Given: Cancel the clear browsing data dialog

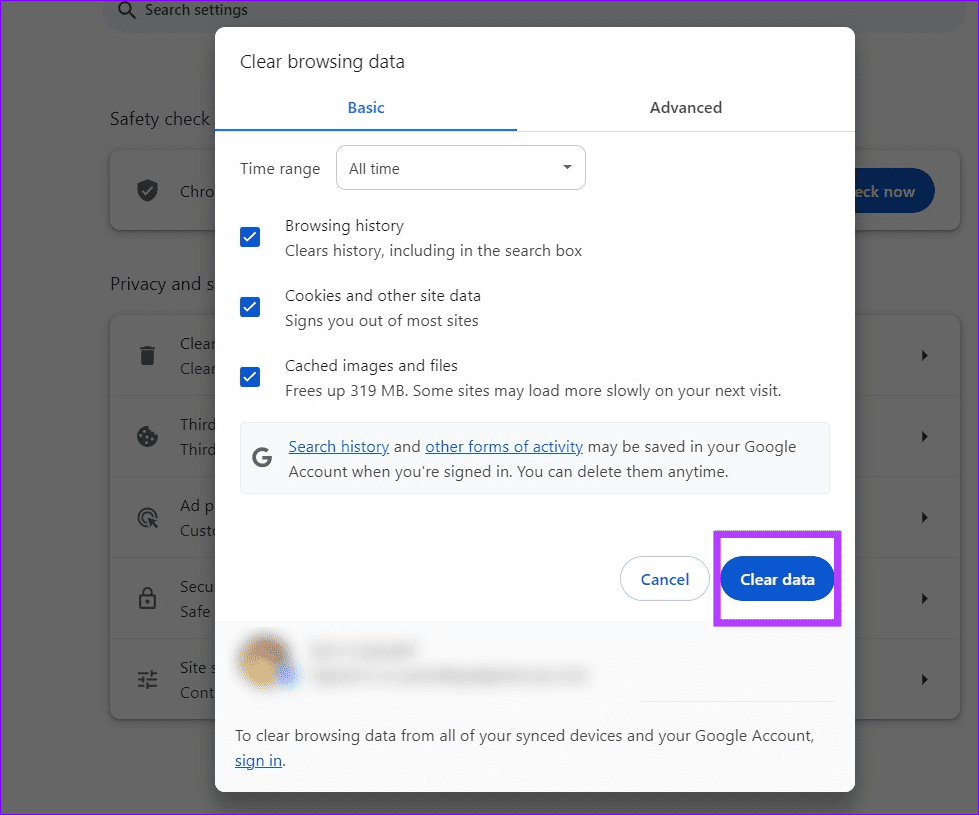Looking at the screenshot, I should click(x=664, y=579).
